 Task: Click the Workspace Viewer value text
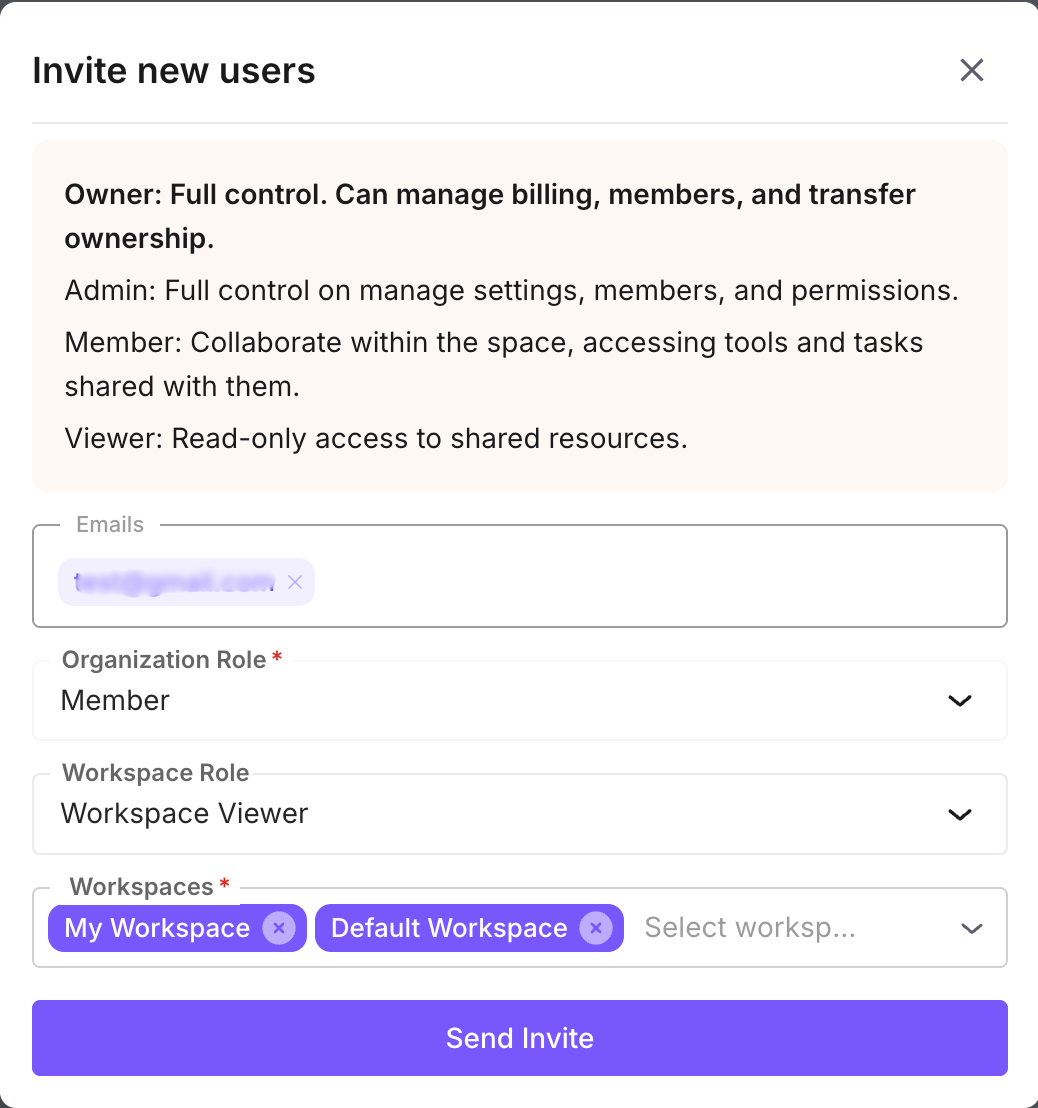(184, 814)
